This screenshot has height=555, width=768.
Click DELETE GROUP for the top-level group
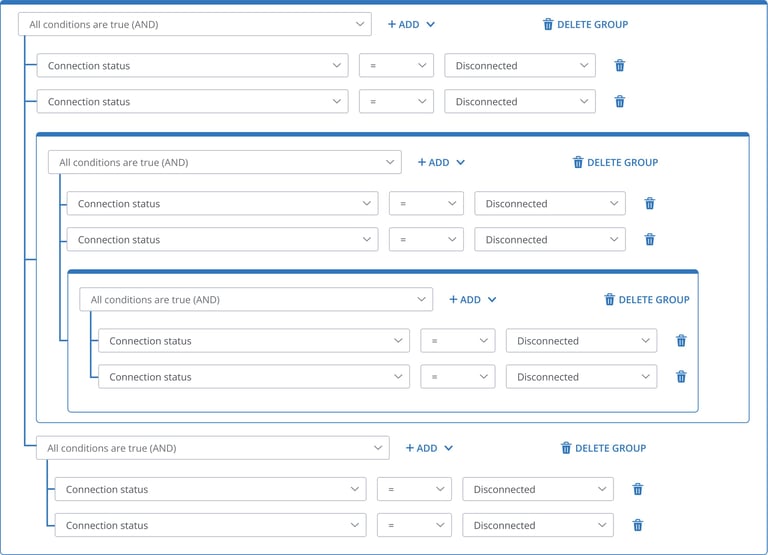[585, 24]
